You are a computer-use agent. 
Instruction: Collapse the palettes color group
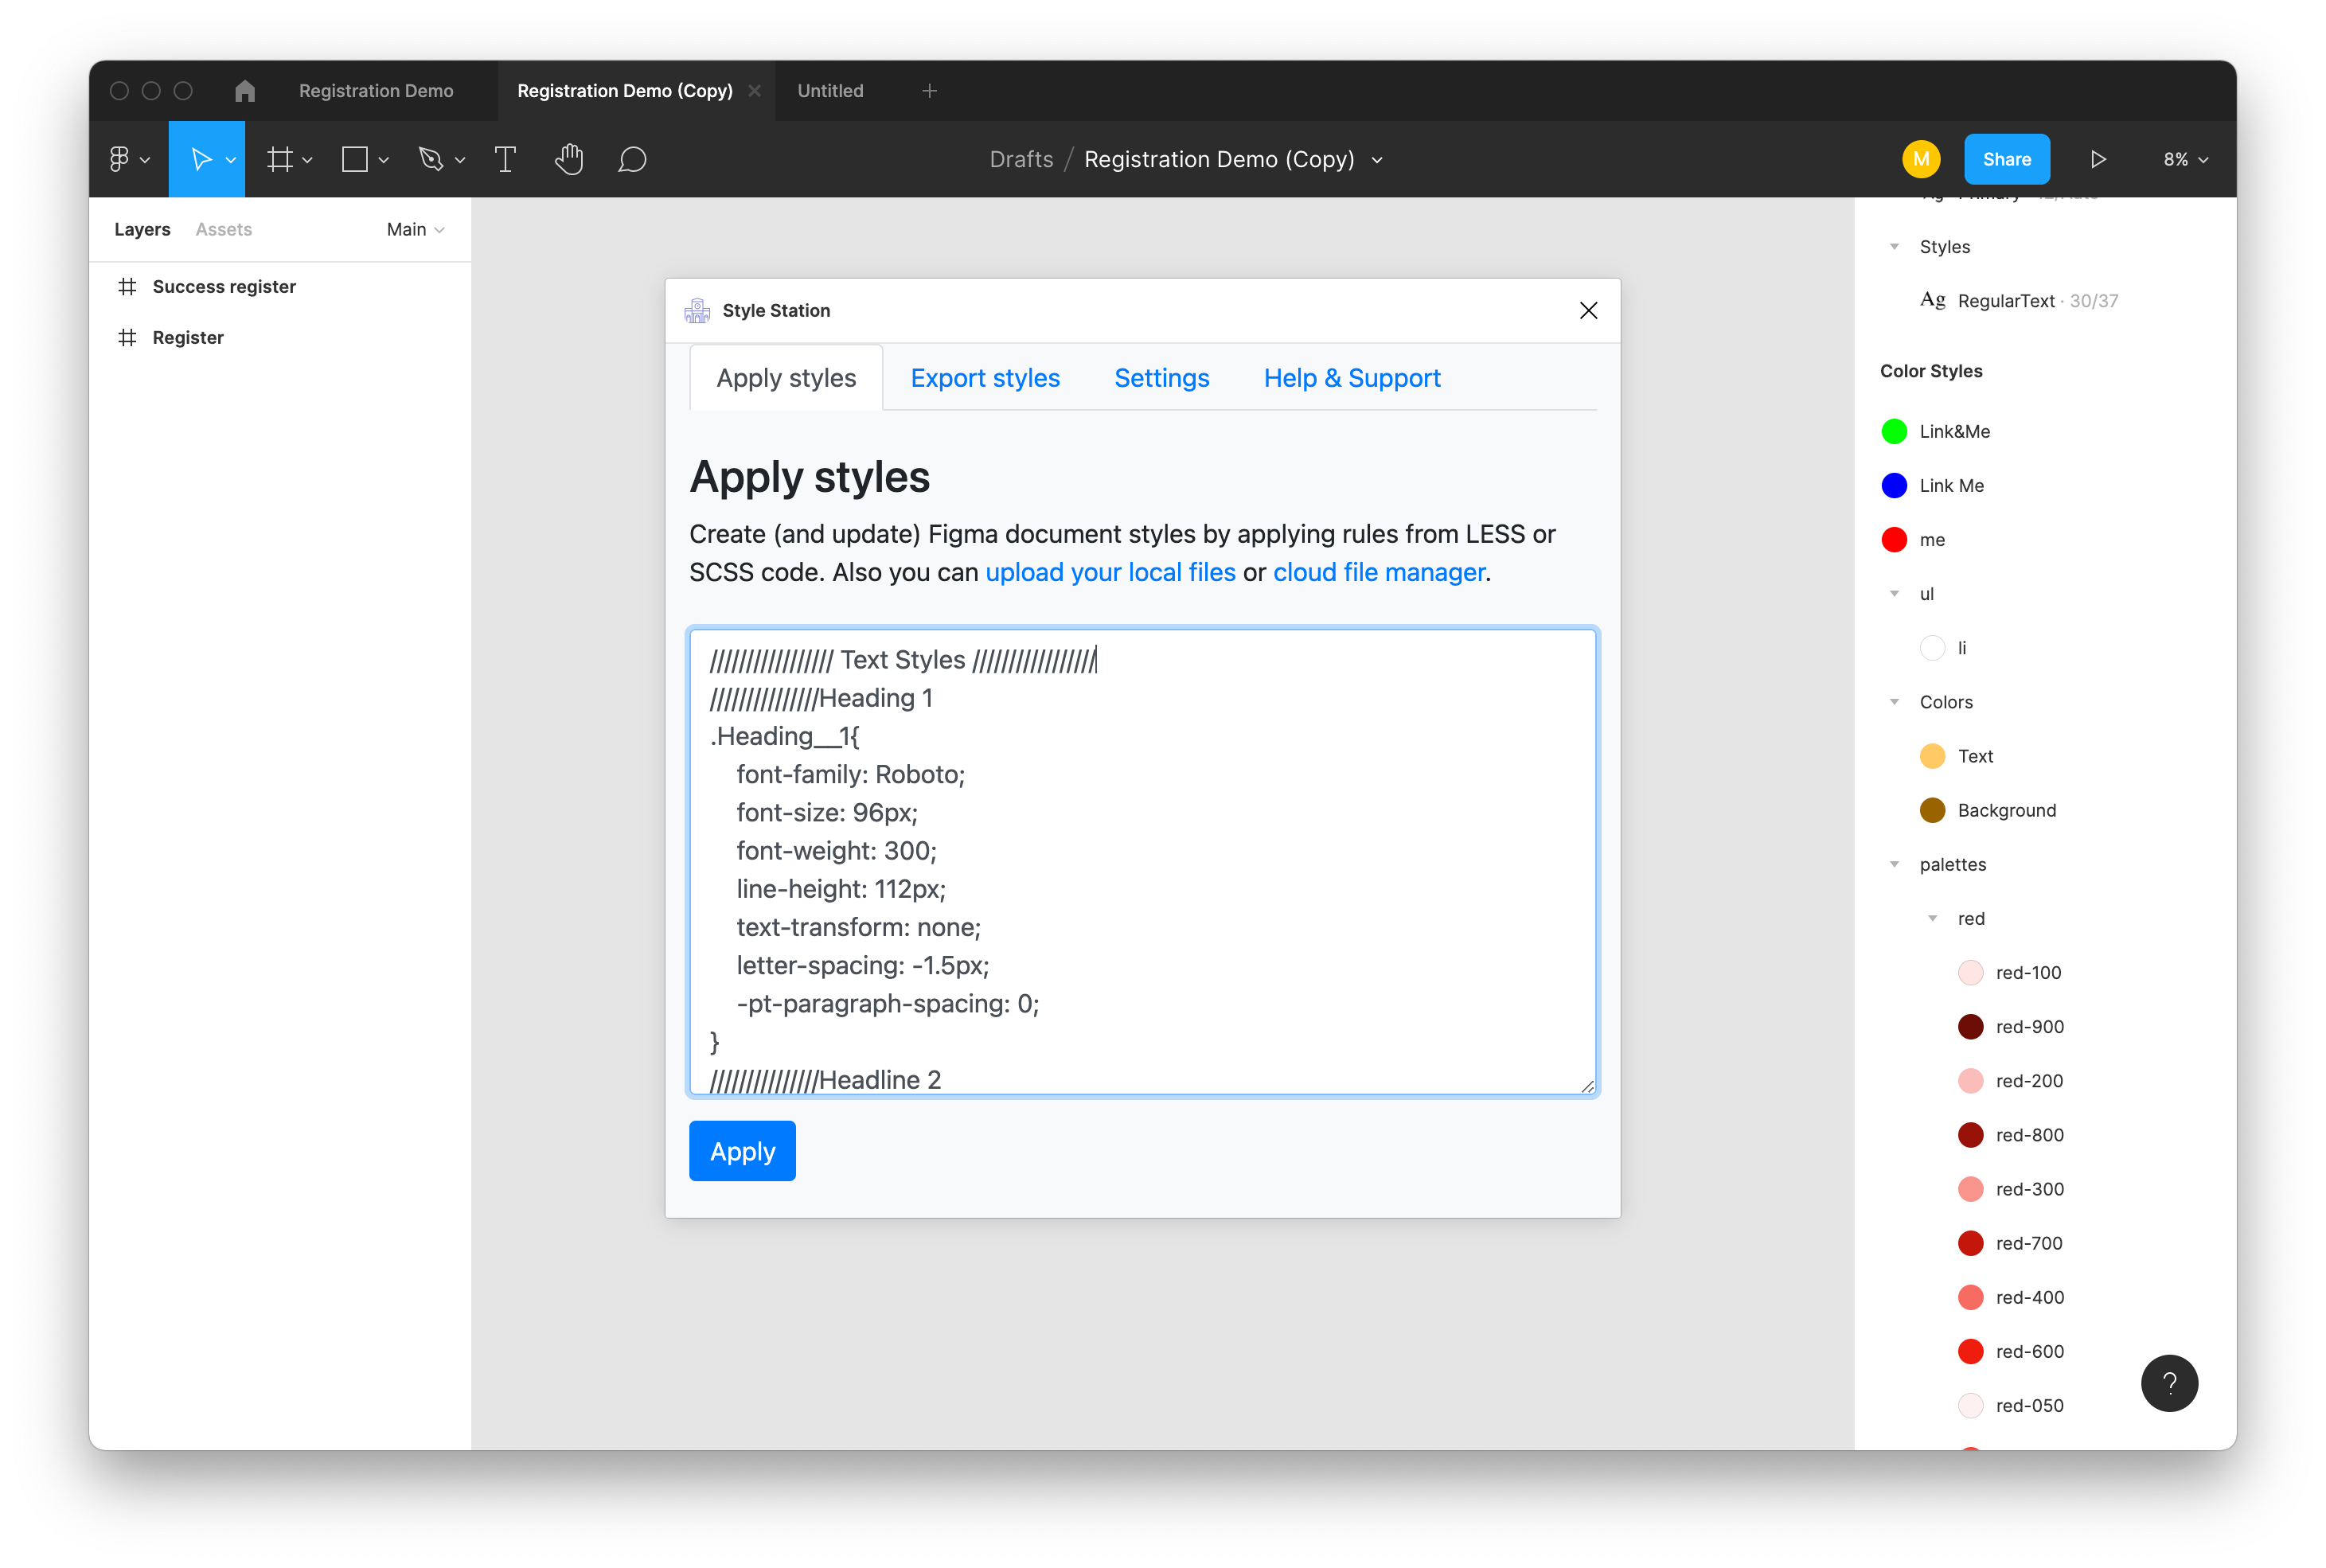click(1894, 864)
